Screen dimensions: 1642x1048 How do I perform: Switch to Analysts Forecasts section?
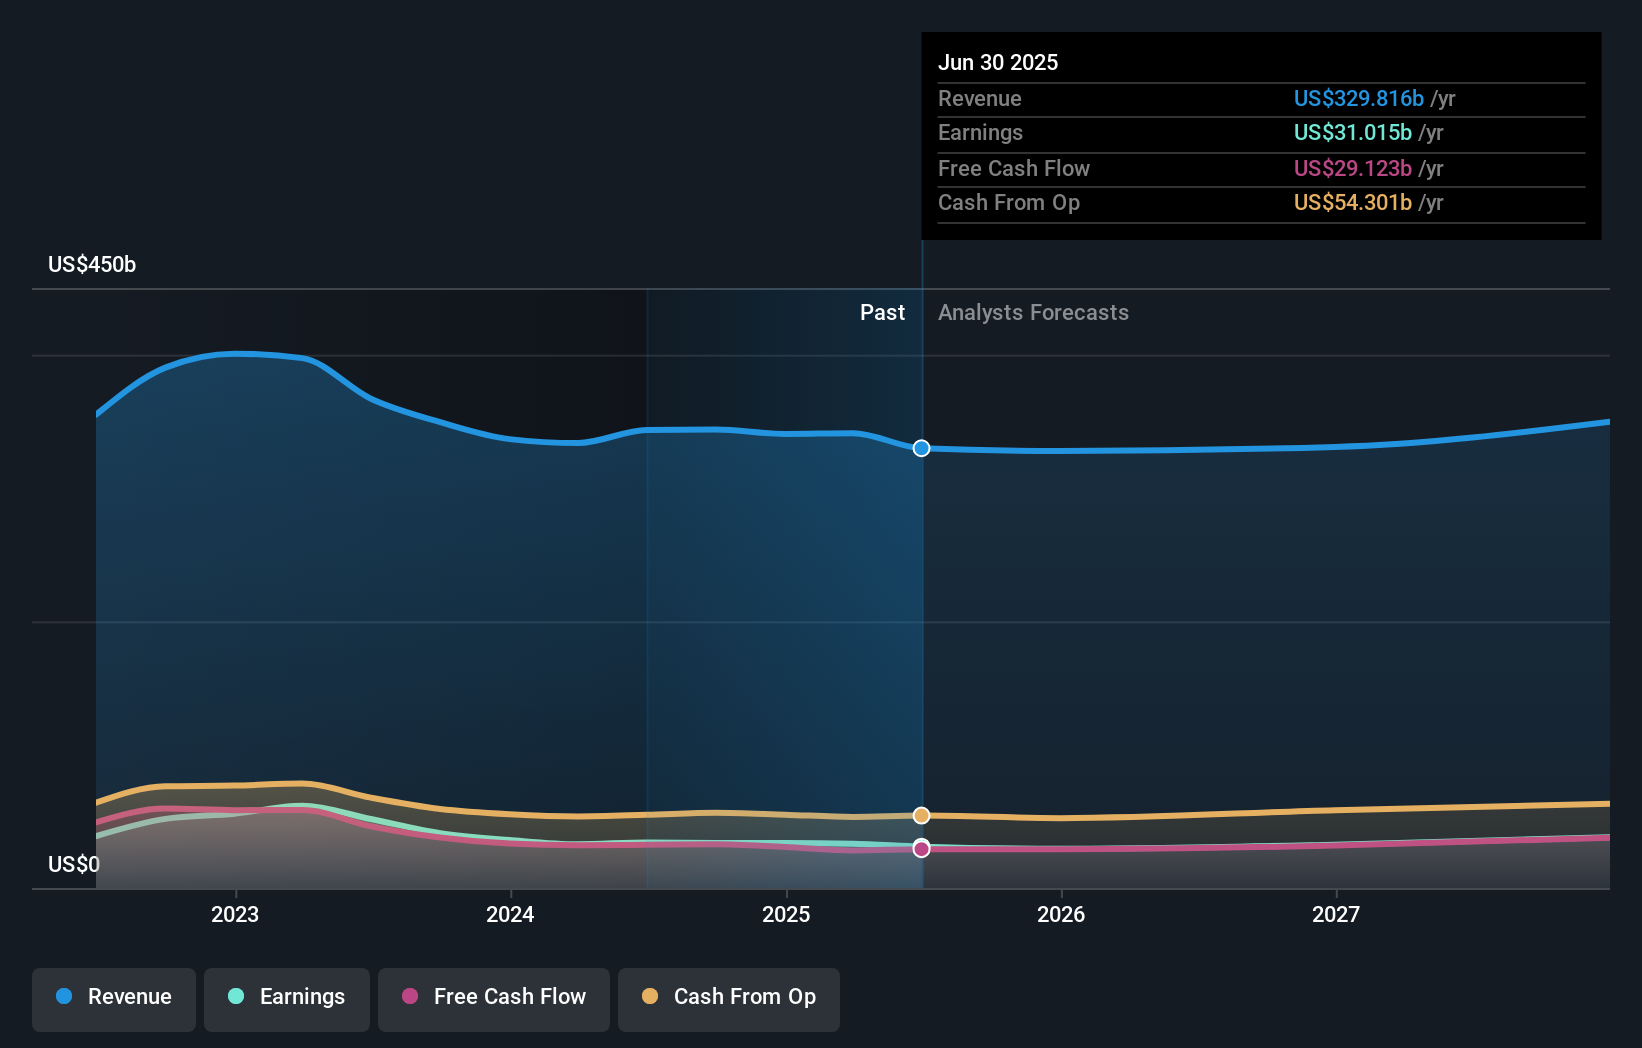click(x=1033, y=312)
